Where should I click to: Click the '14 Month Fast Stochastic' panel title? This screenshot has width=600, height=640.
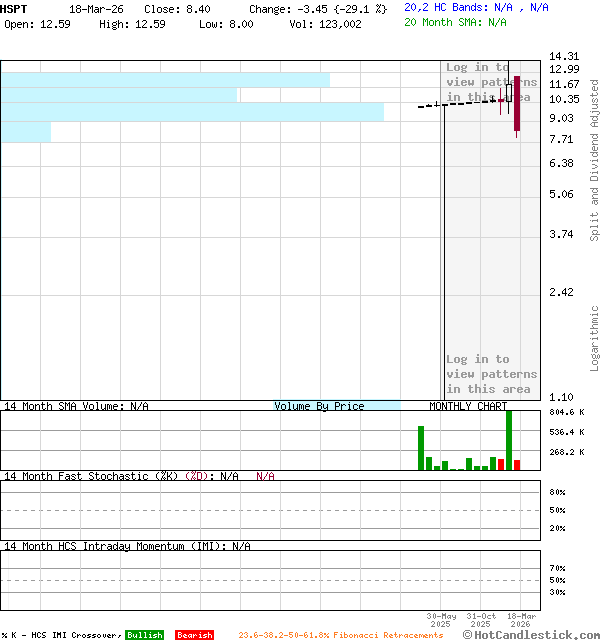pyautogui.click(x=90, y=476)
